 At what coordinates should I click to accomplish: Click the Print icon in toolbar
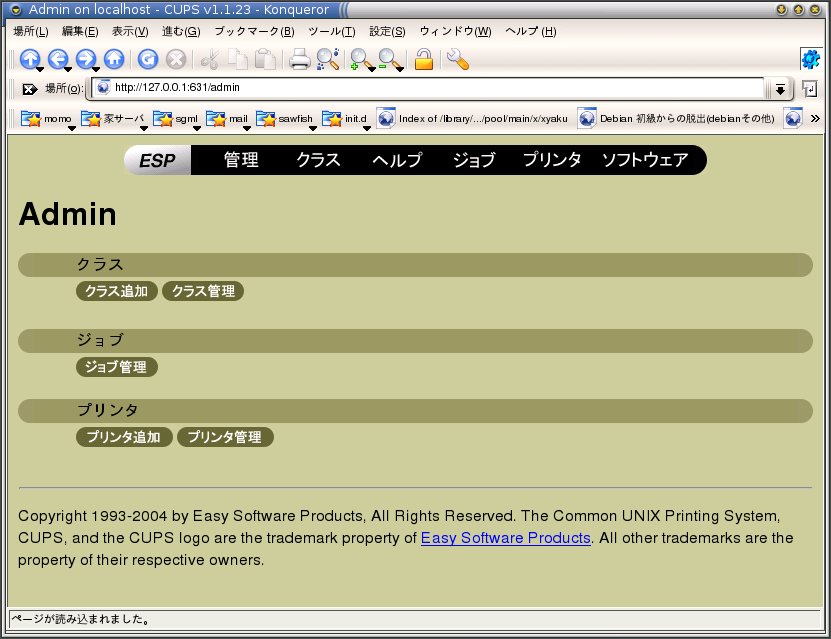tap(299, 59)
